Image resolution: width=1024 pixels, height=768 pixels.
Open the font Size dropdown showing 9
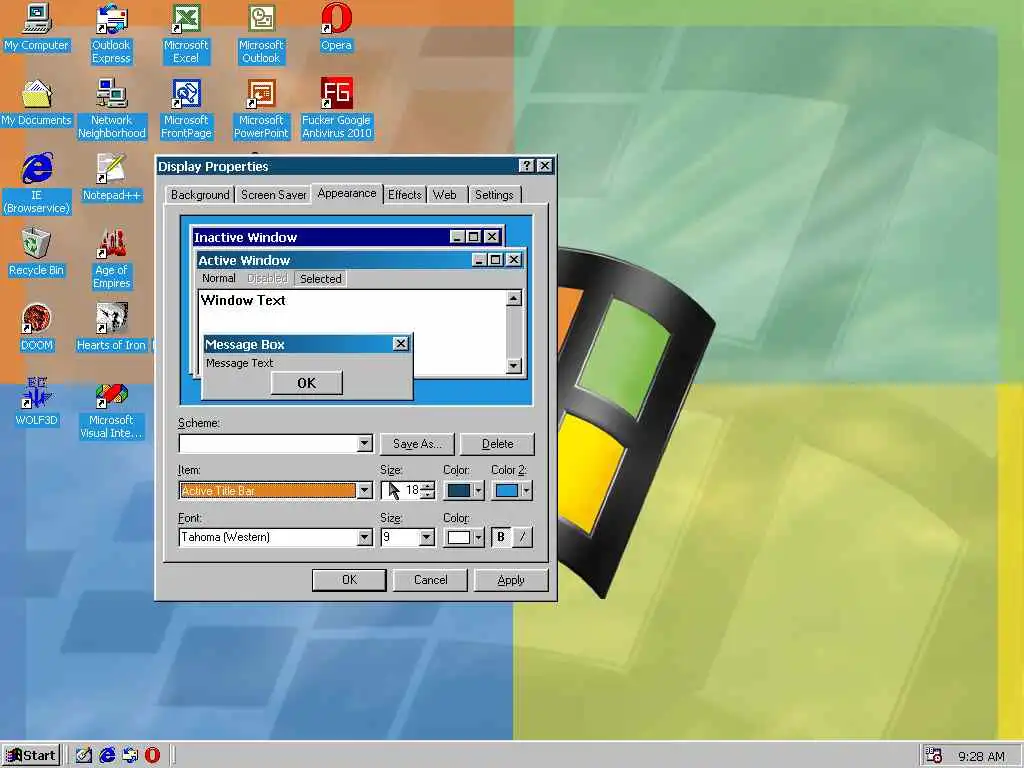coord(426,537)
